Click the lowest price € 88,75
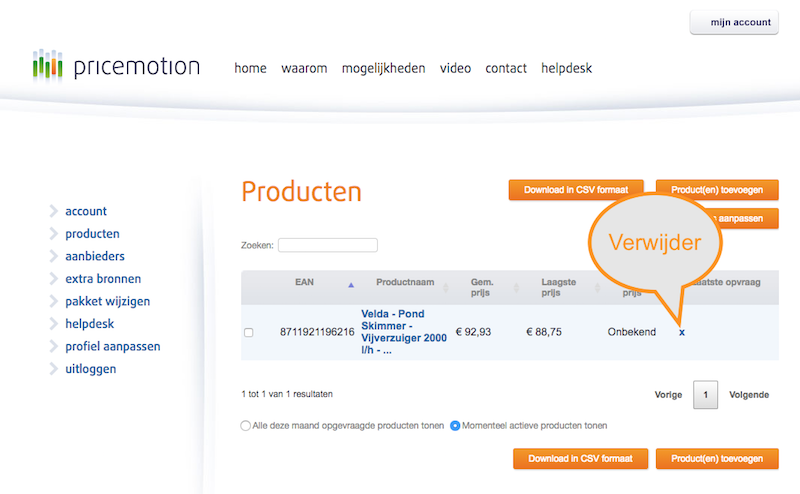This screenshot has height=494, width=800. [544, 332]
